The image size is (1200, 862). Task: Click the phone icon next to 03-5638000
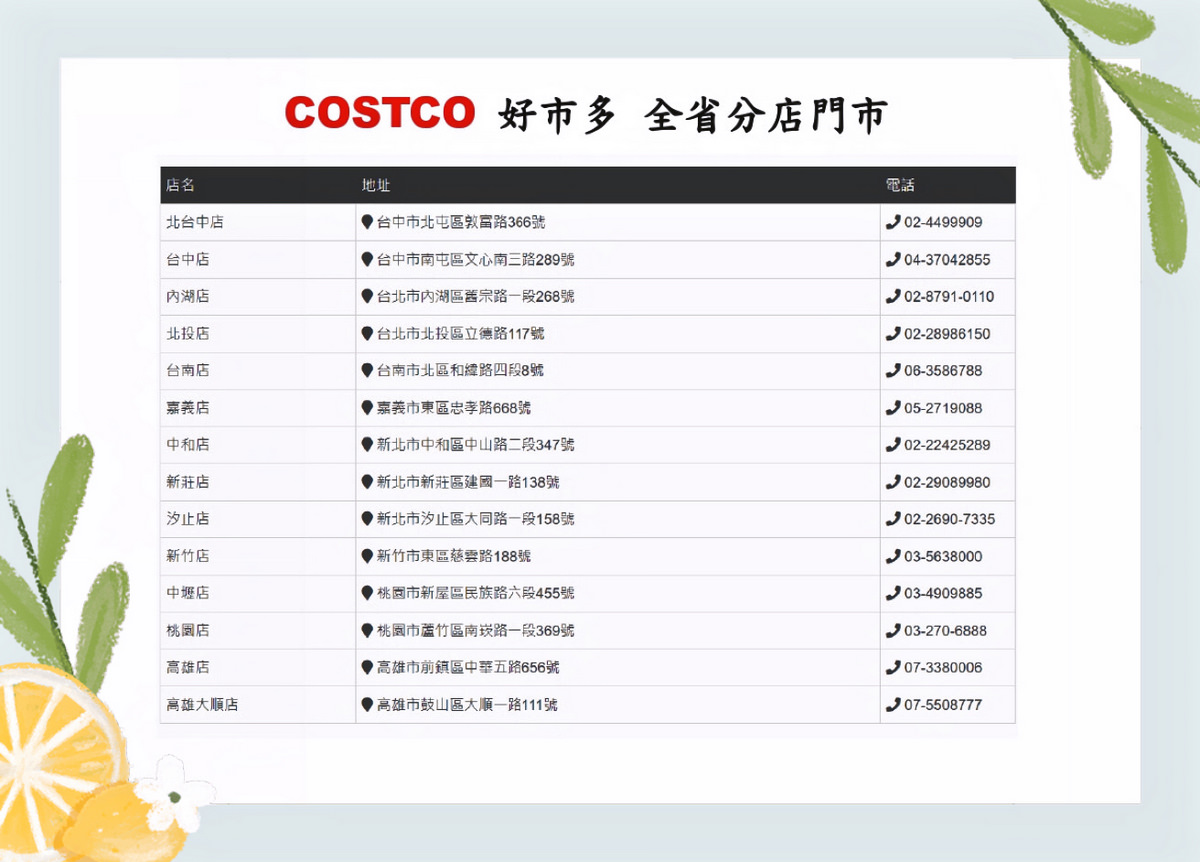click(893, 556)
